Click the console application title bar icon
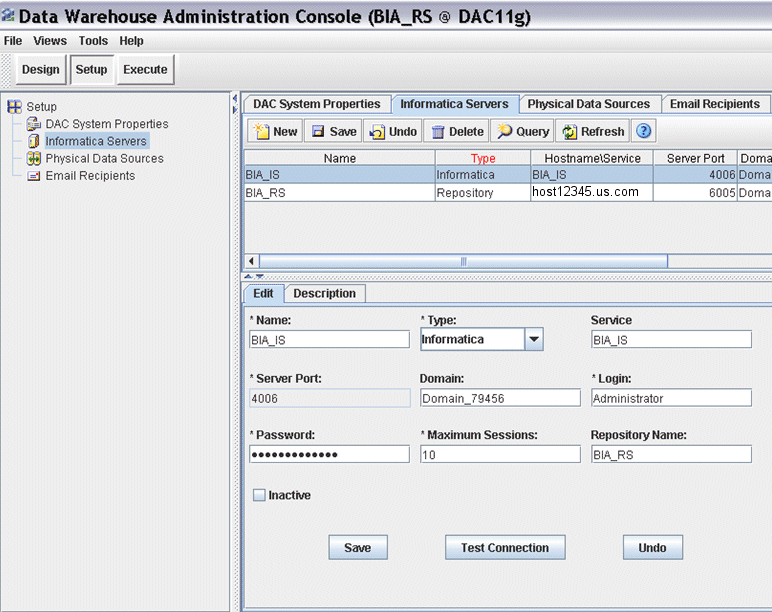Image resolution: width=772 pixels, height=612 pixels. pyautogui.click(x=8, y=16)
